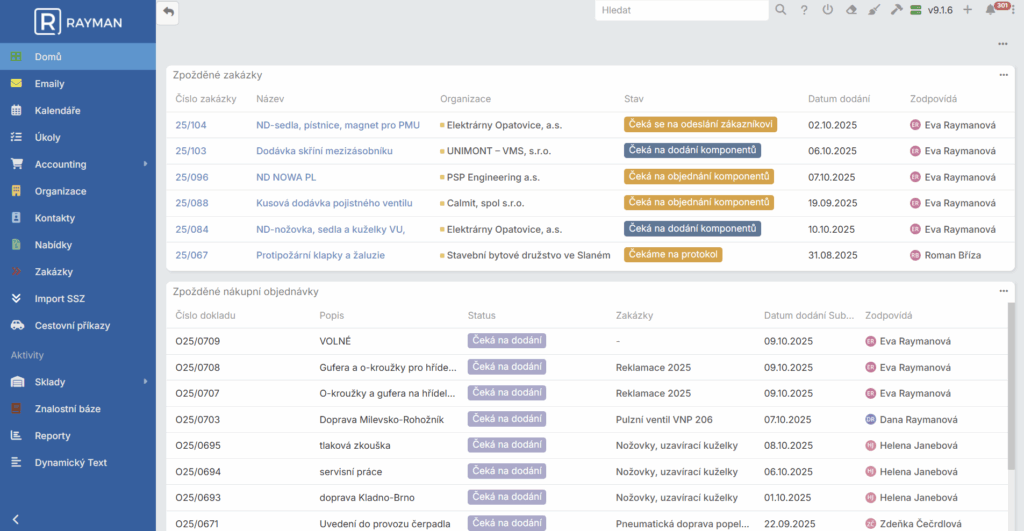Open options menu of Zpožděné nákupní objednávky
Viewport: 1024px width, 531px height.
click(1003, 291)
